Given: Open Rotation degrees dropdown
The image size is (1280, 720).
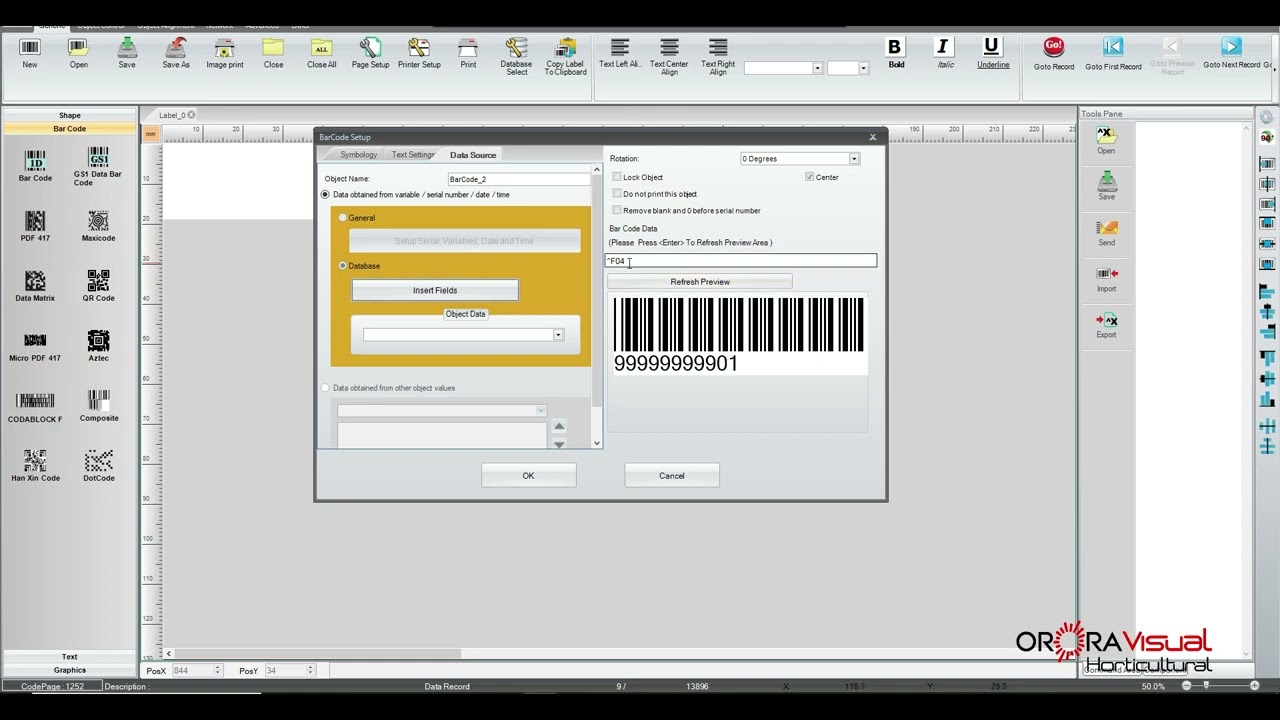Looking at the screenshot, I should tap(854, 159).
